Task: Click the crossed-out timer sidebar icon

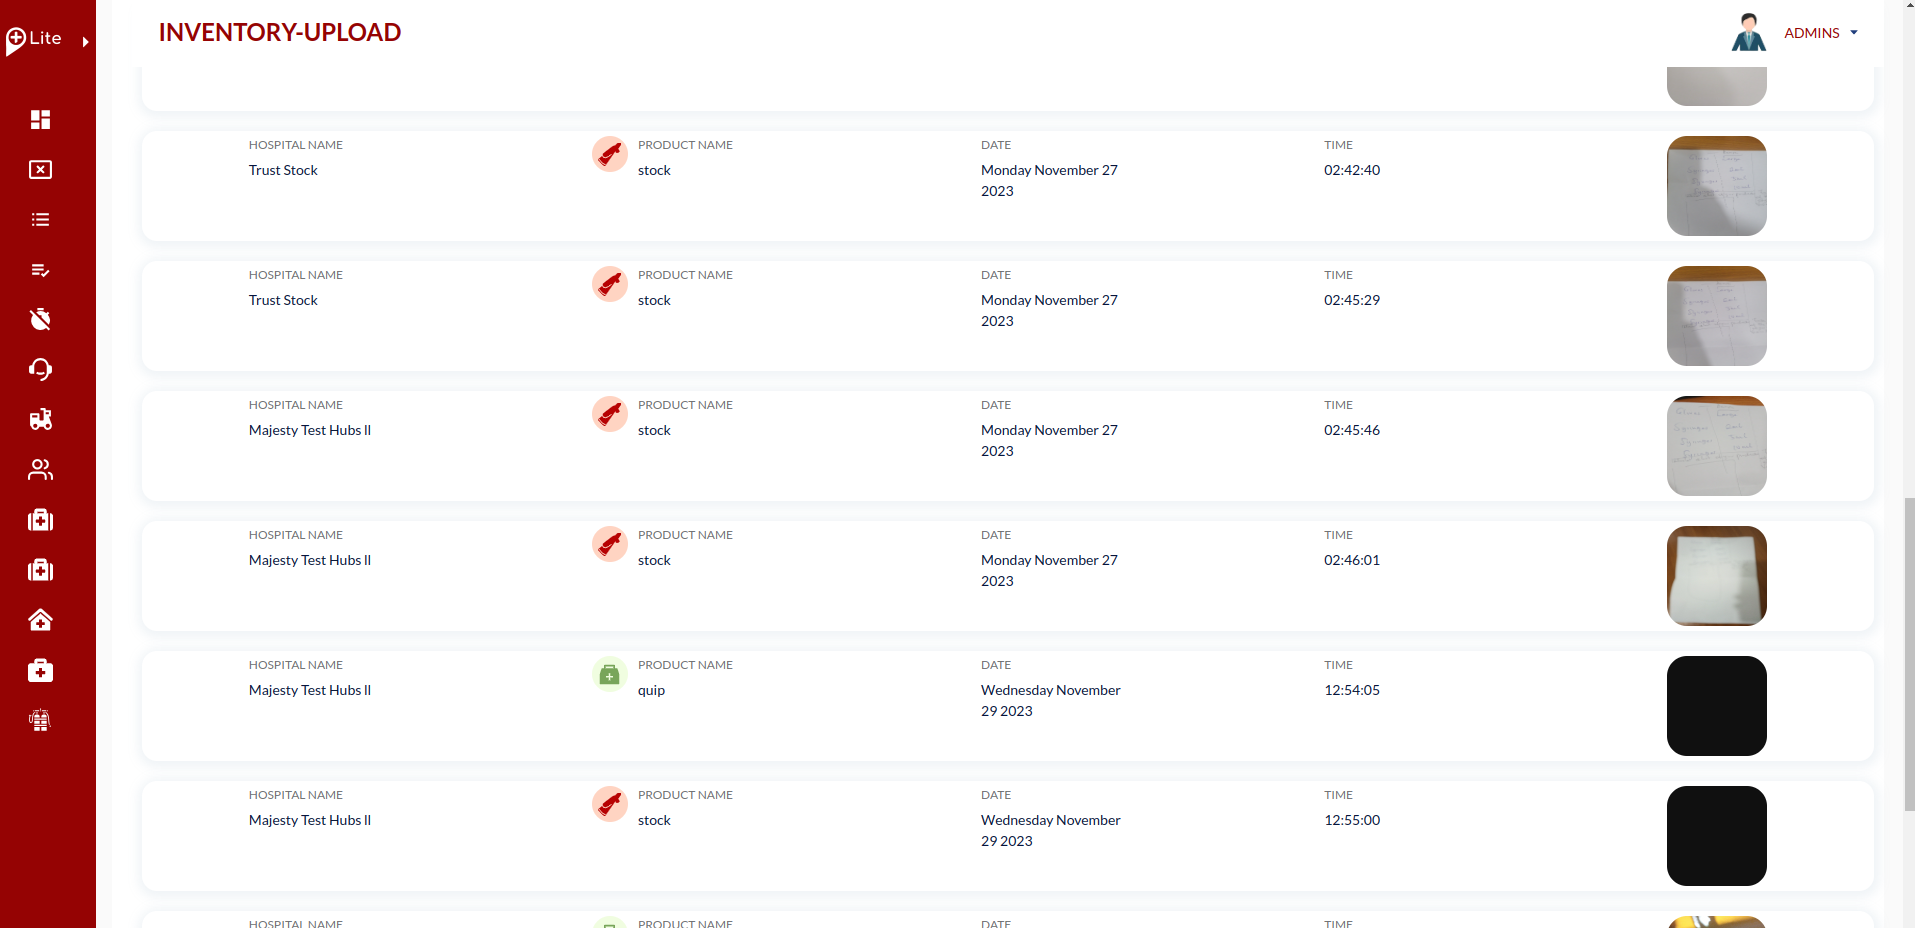Action: pyautogui.click(x=40, y=320)
